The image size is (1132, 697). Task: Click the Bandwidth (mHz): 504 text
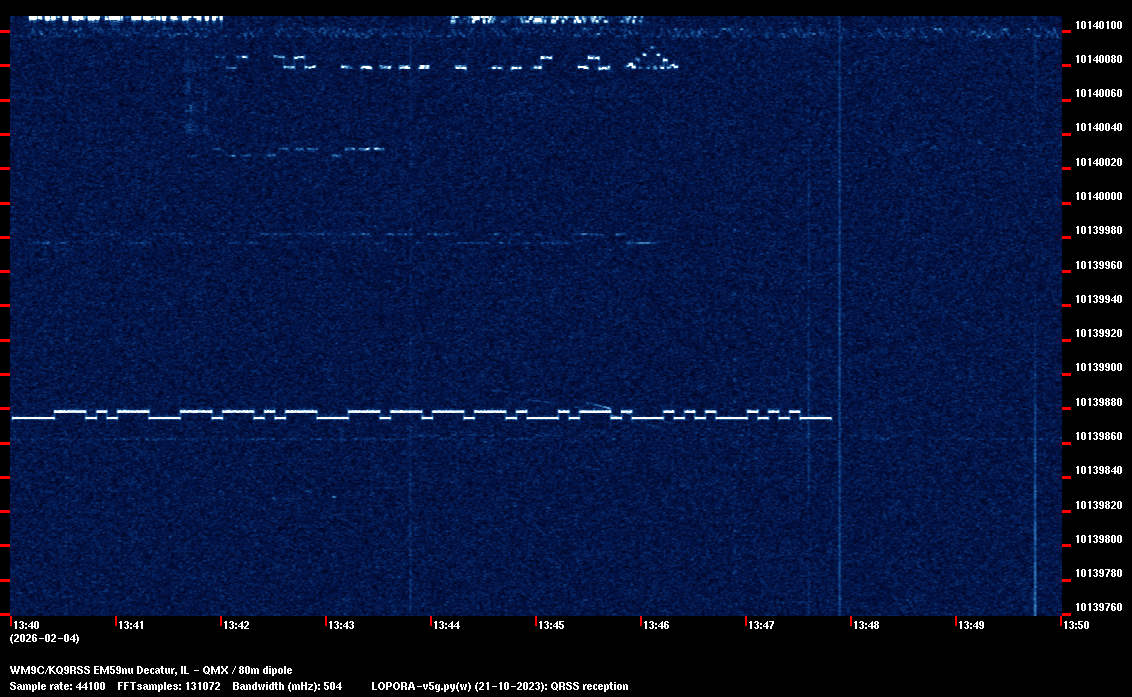287,686
